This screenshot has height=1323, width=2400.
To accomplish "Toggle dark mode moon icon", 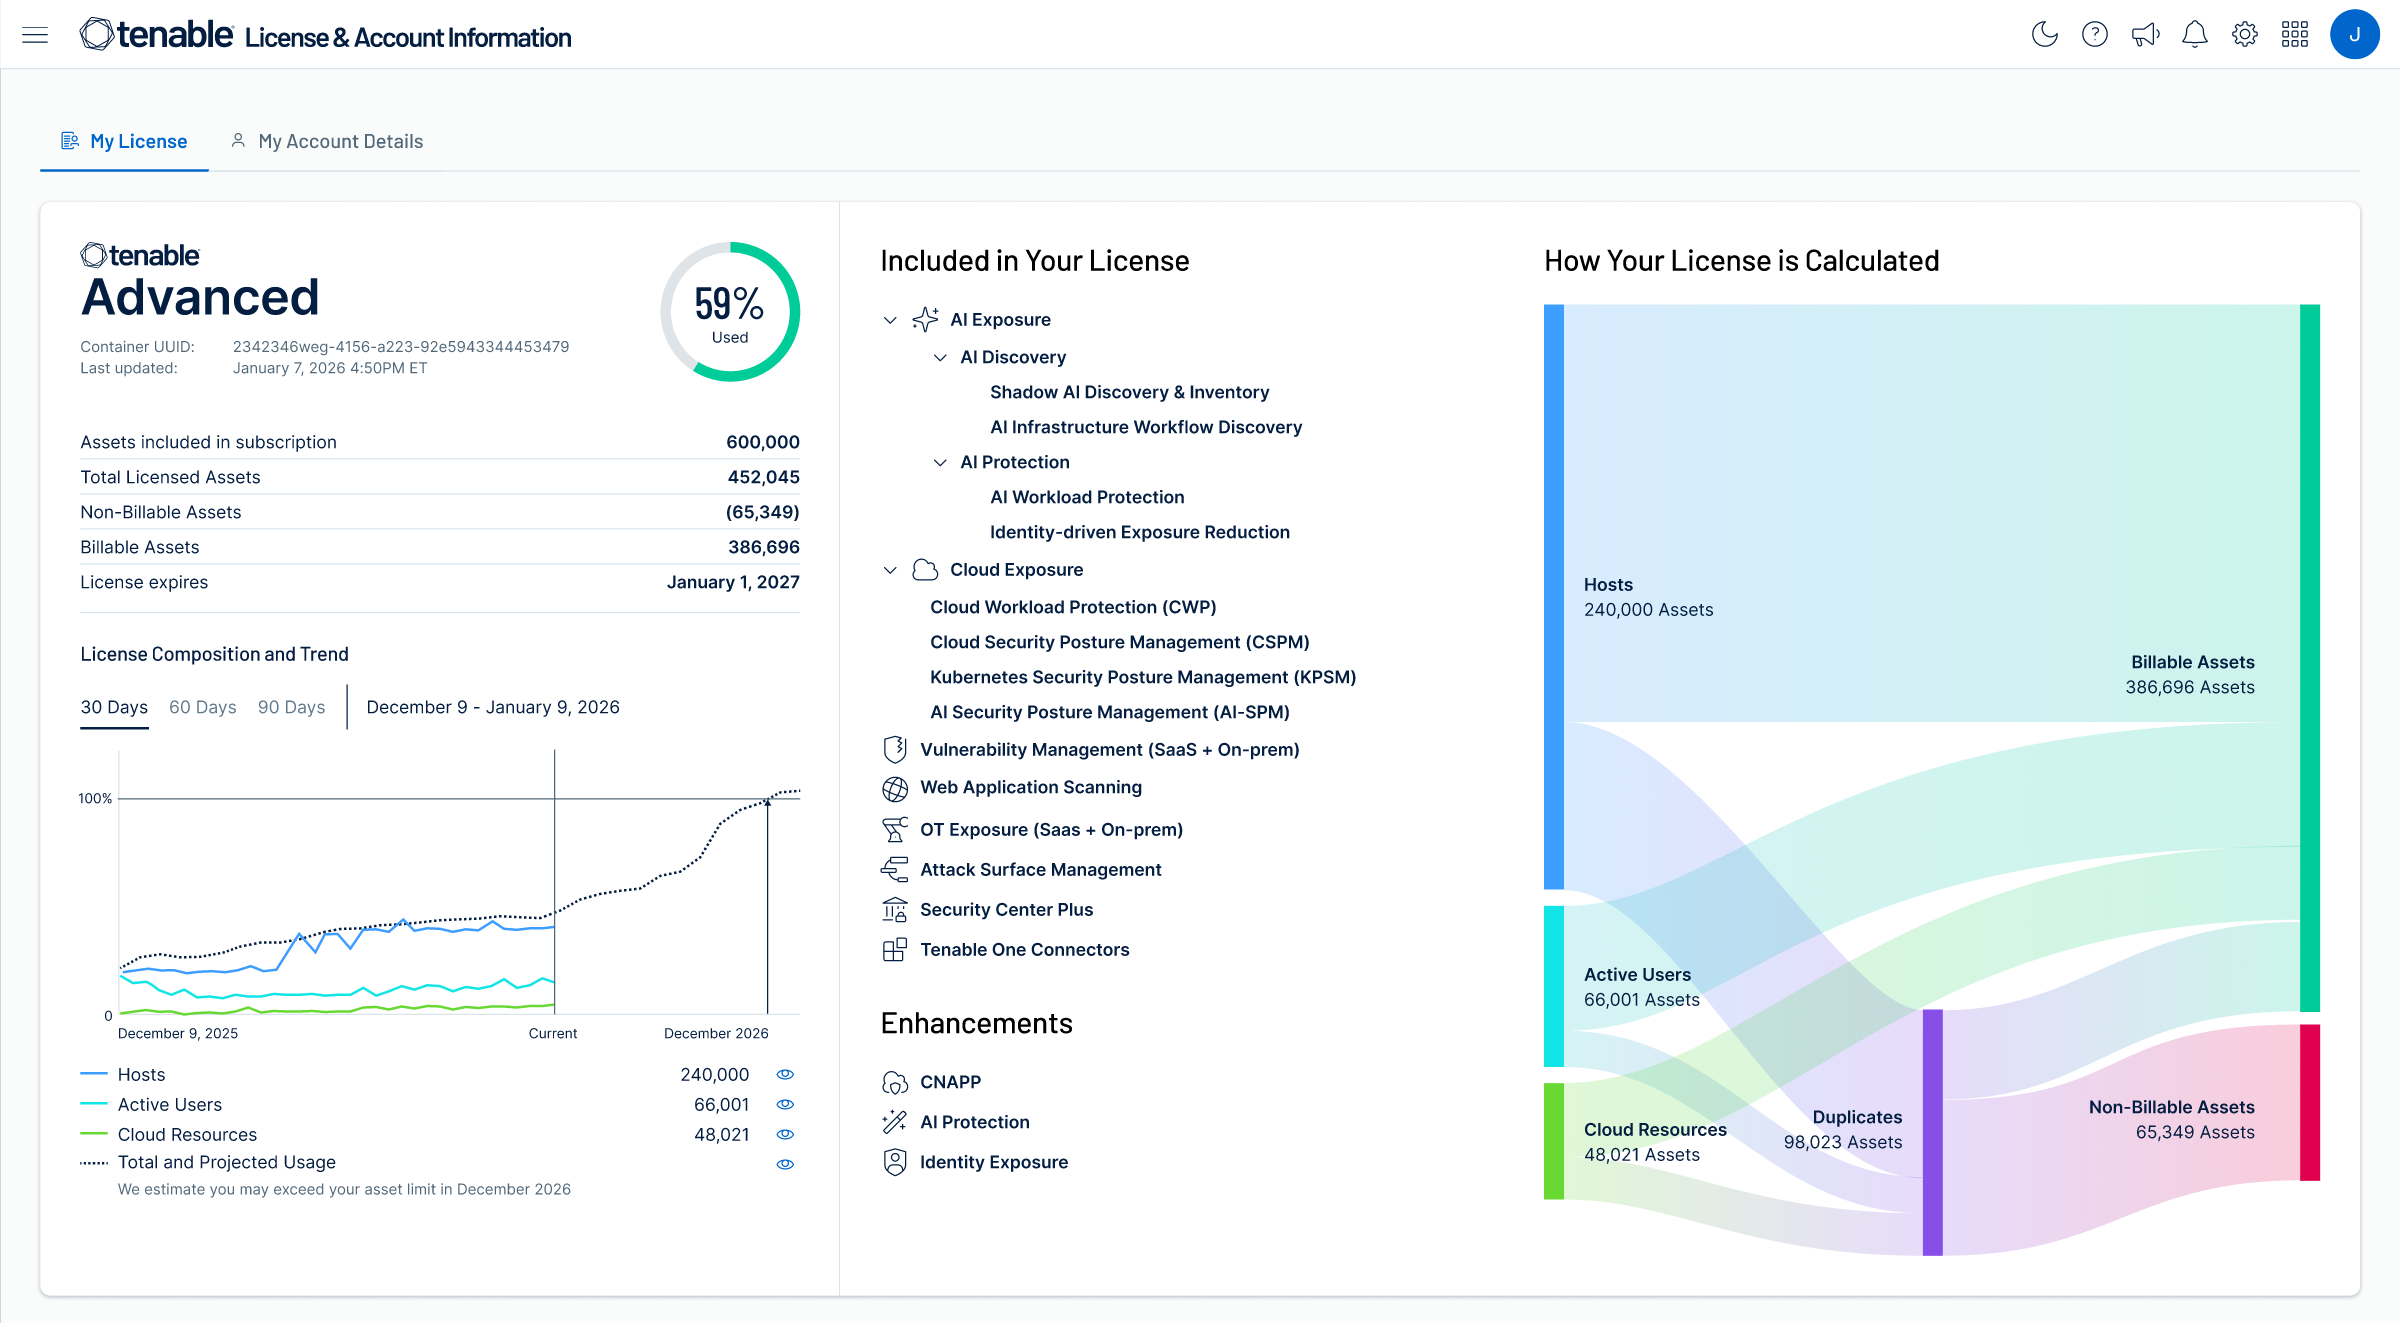I will (x=2044, y=35).
